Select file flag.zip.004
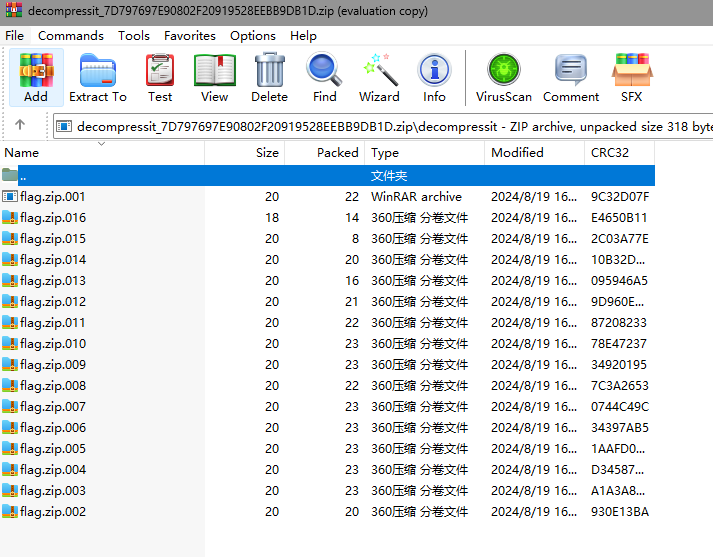Viewport: 713px width, 557px height. 53,469
